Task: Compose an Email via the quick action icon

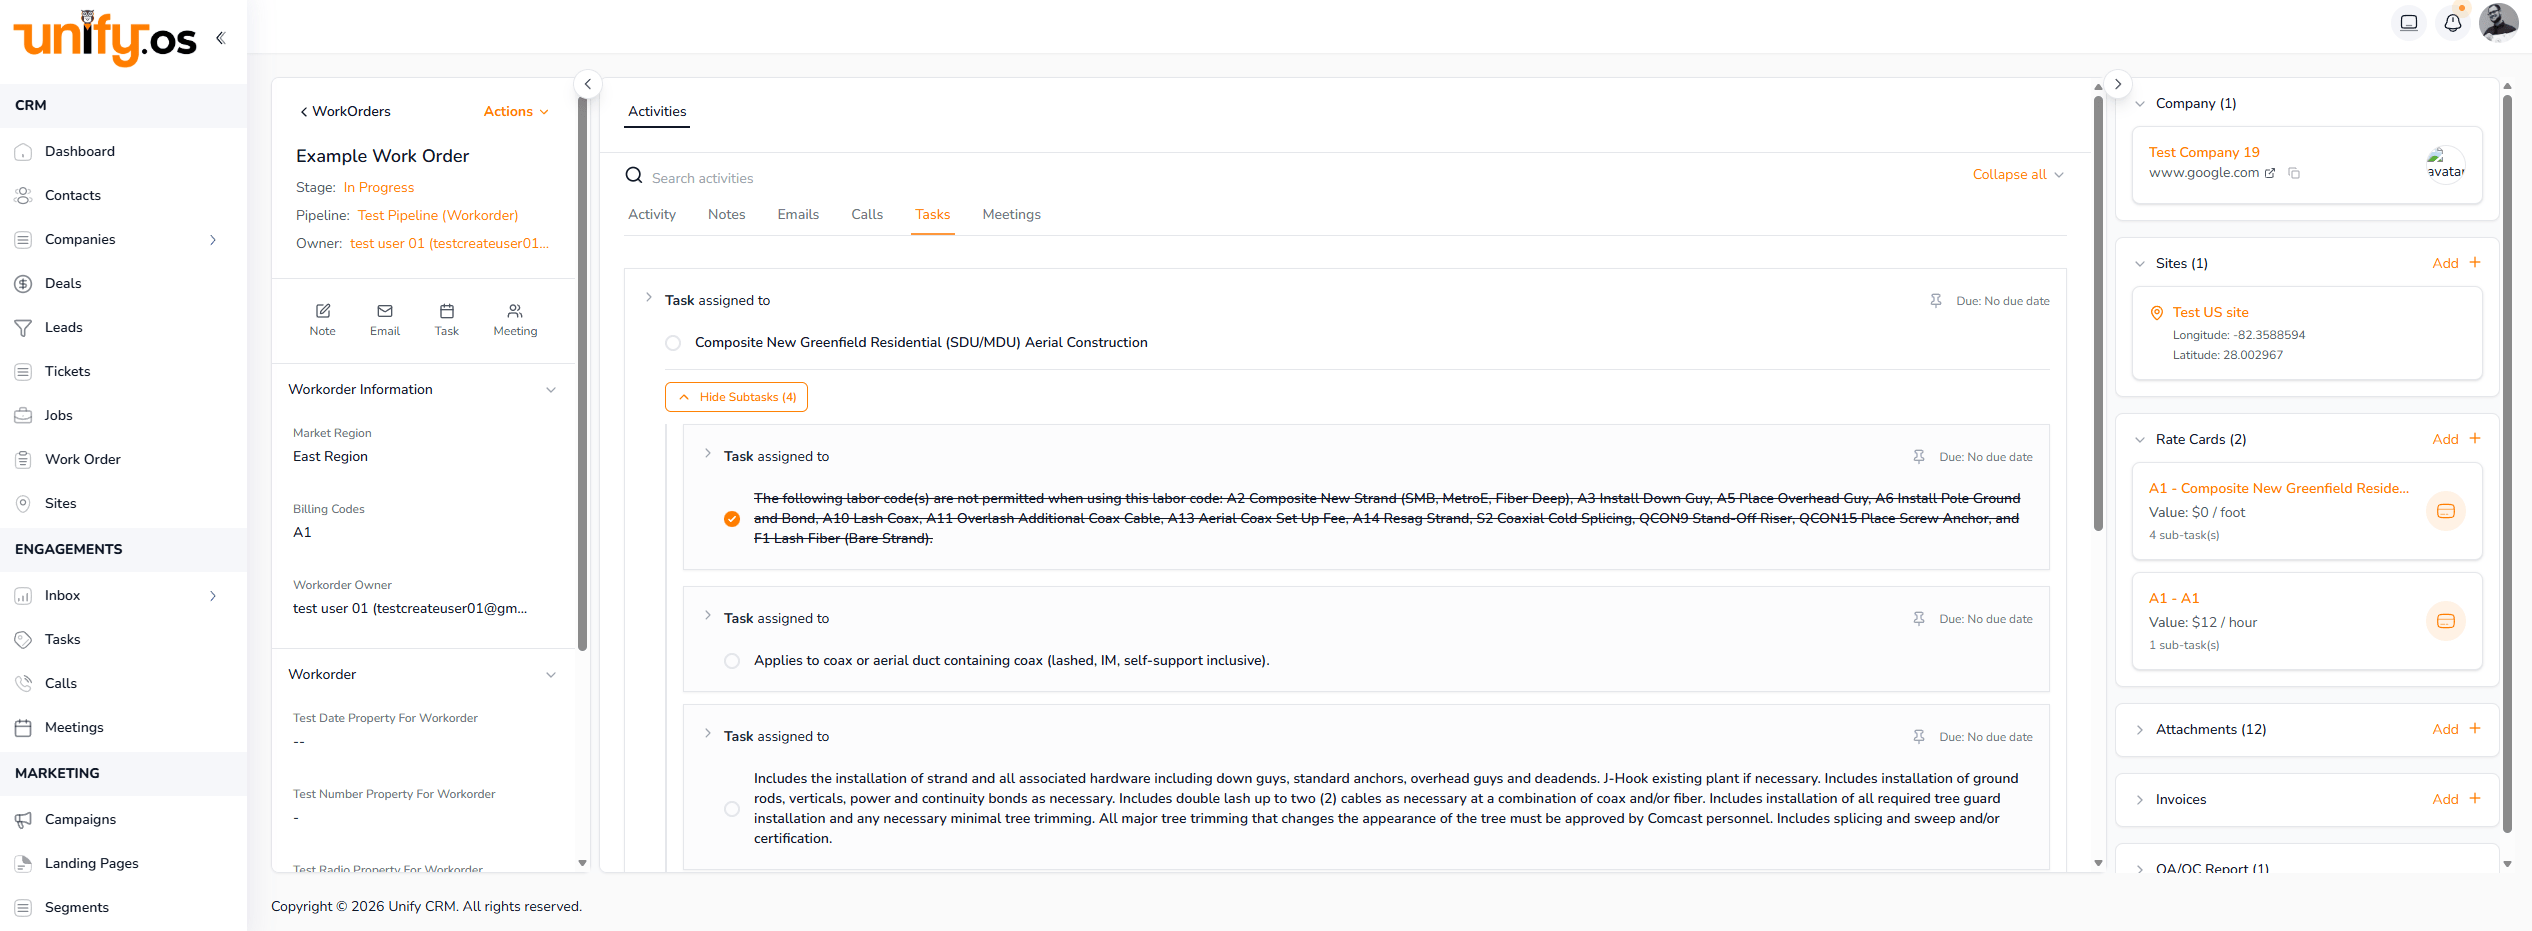Action: point(384,318)
